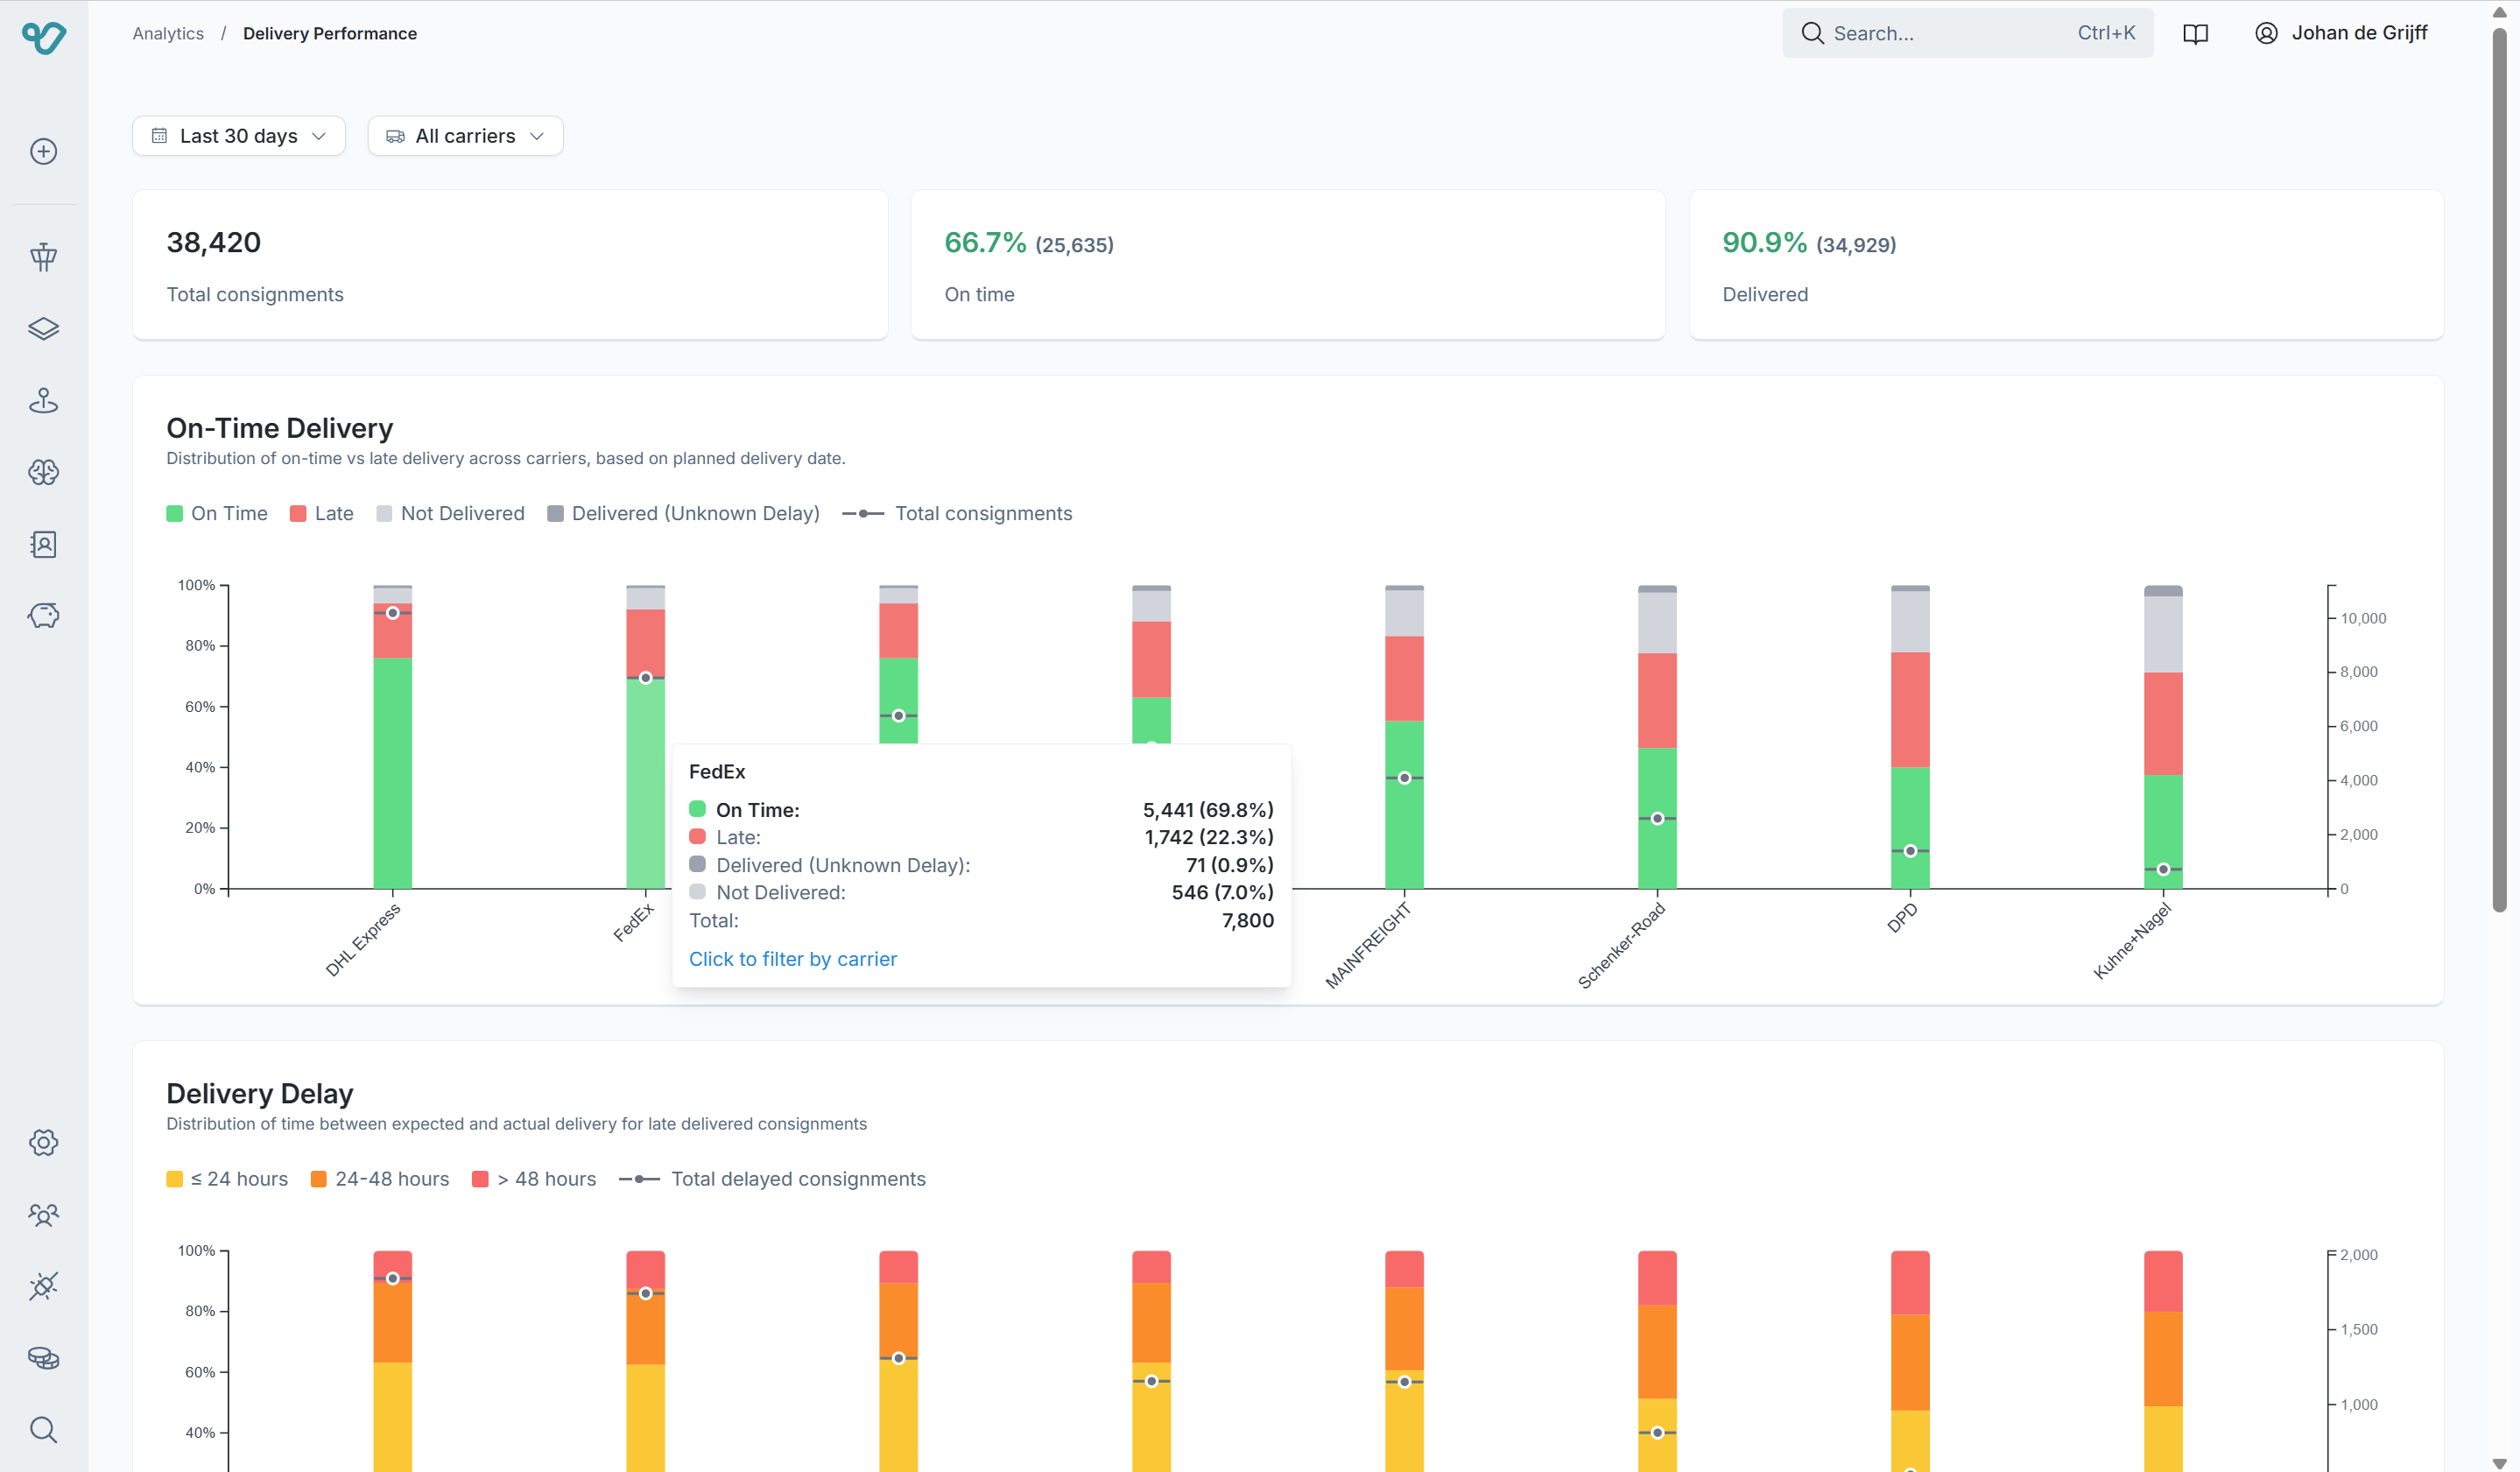Click the piggy bank sidebar icon
The width and height of the screenshot is (2520, 1472).
(43, 615)
